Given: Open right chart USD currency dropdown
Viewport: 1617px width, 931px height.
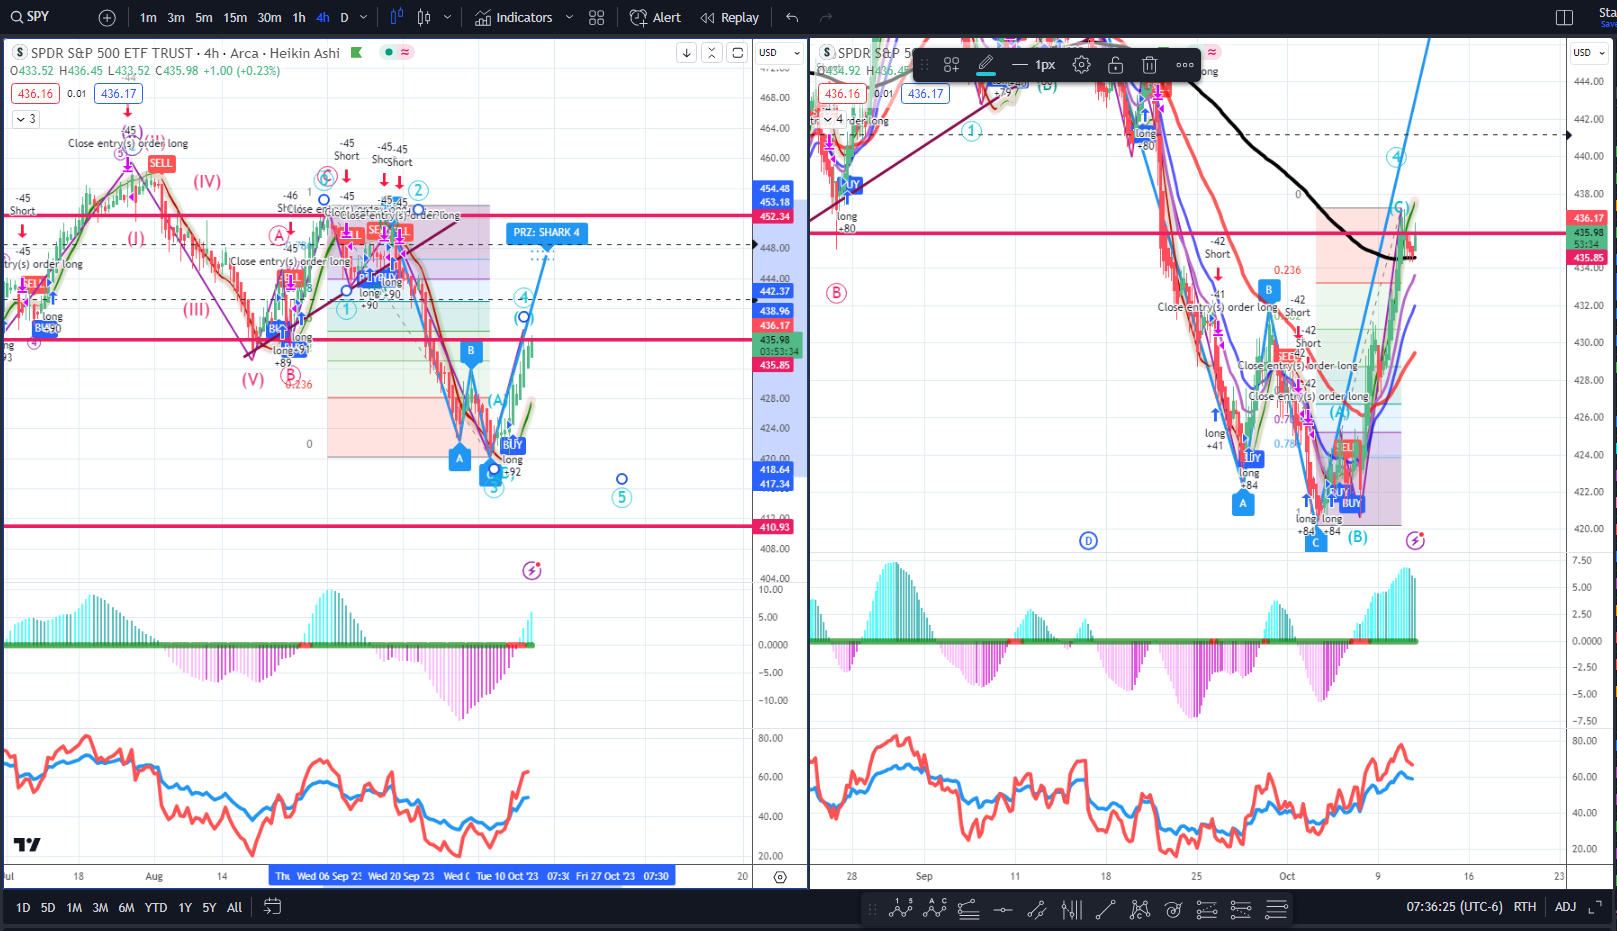Looking at the screenshot, I should click(x=1589, y=53).
